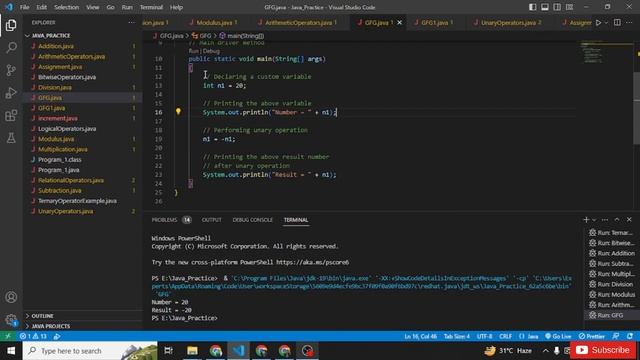Toggle the Primary Side Bar layout icon
The image size is (640, 360).
point(533,7)
